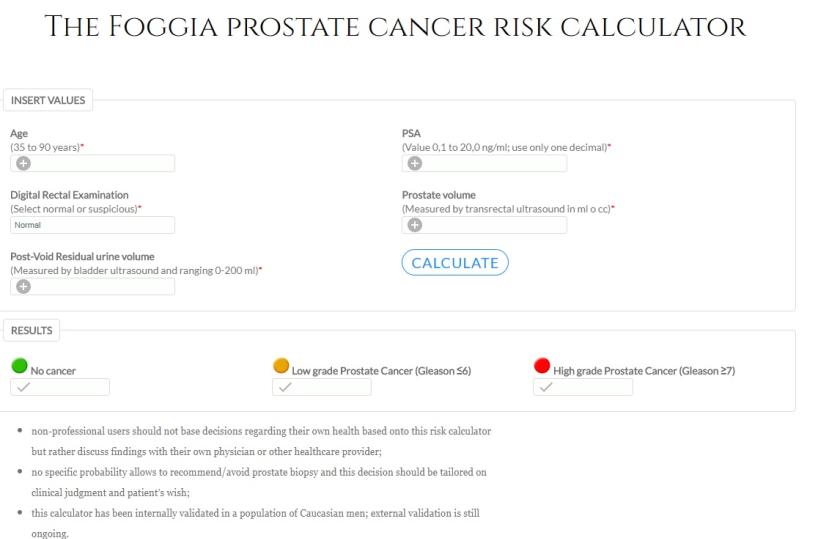Click the RESULTS section label
The width and height of the screenshot is (818, 539).
click(x=33, y=330)
